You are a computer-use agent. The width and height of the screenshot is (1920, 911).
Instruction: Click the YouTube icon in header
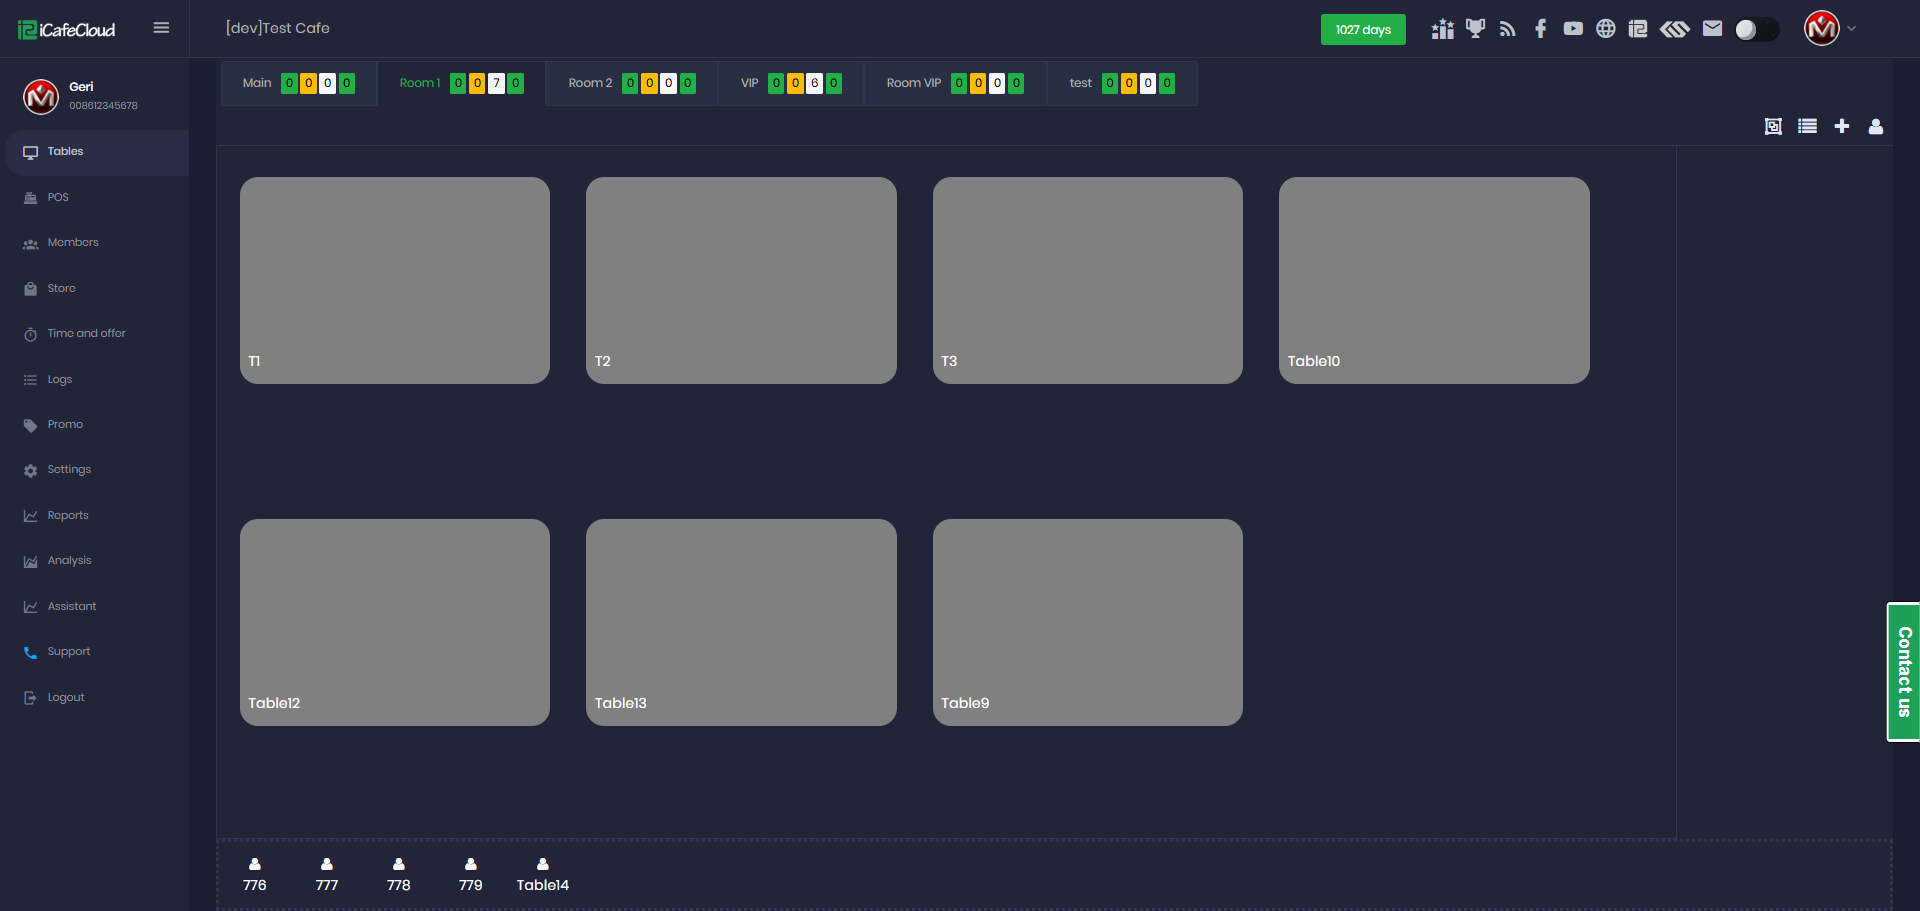(1573, 29)
